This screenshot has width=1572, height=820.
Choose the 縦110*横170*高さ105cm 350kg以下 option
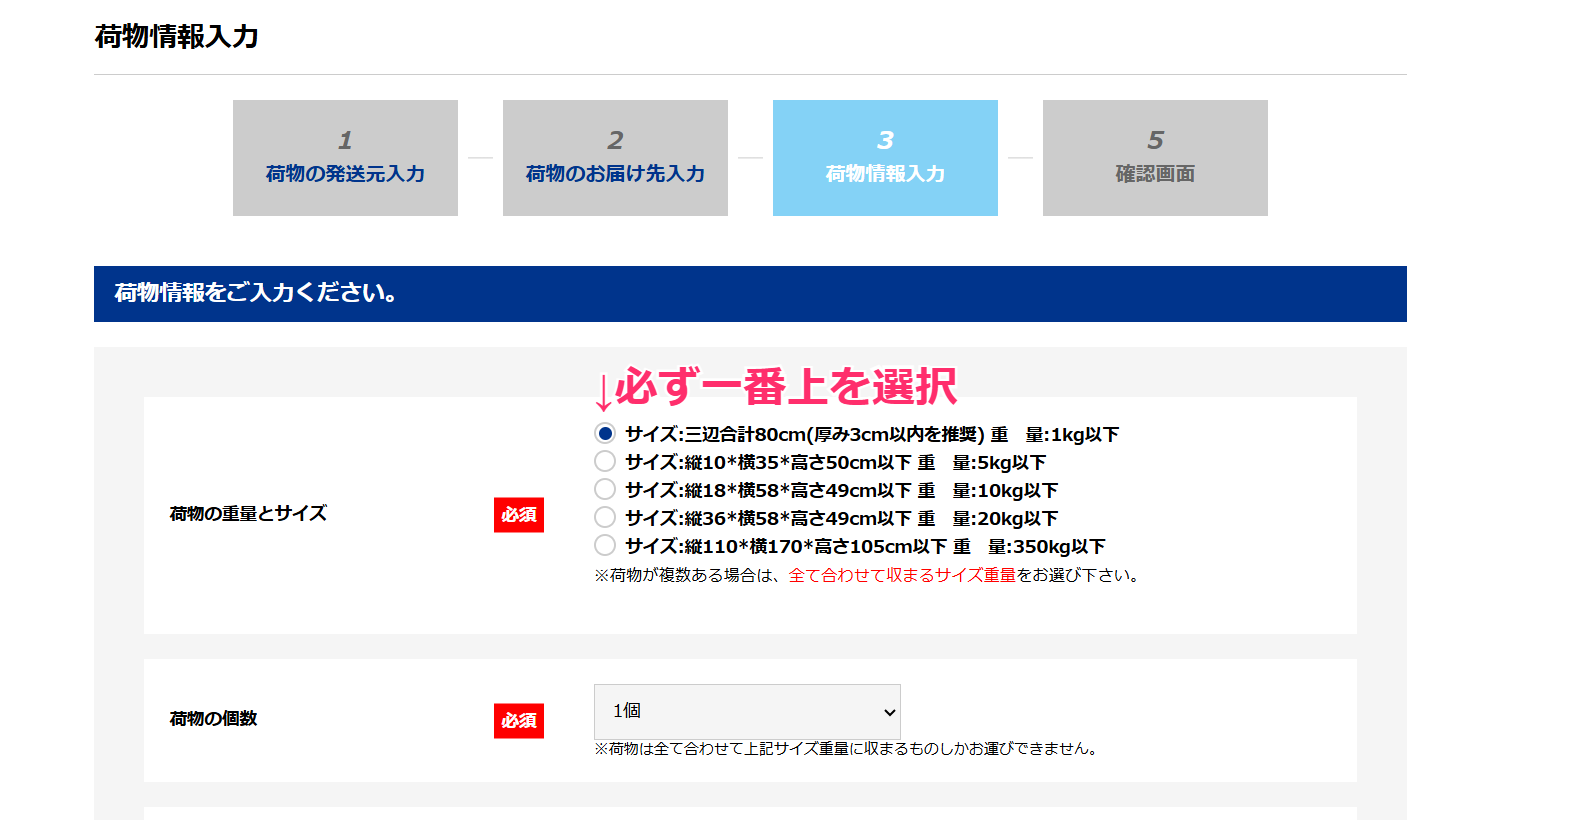605,546
